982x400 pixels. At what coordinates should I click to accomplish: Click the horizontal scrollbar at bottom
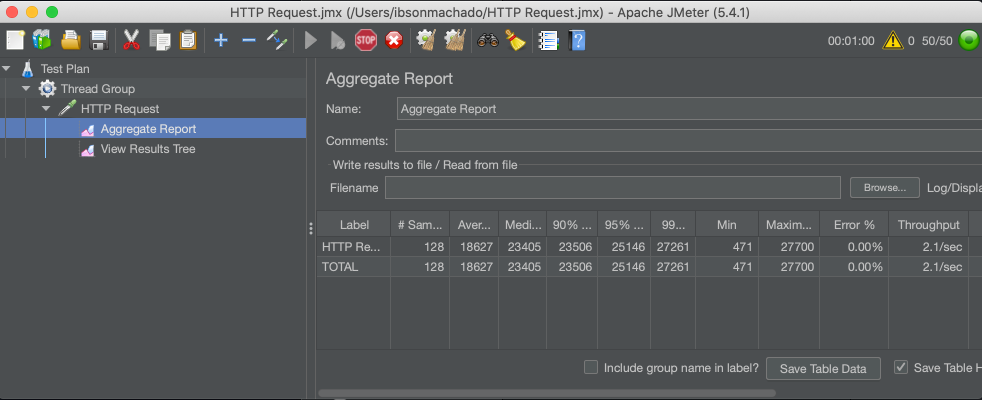[547, 394]
